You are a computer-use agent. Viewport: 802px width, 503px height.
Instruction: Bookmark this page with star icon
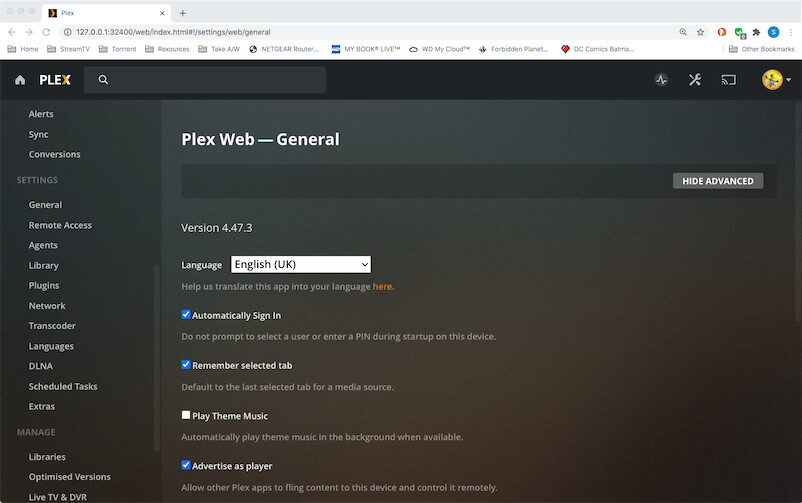(700, 32)
